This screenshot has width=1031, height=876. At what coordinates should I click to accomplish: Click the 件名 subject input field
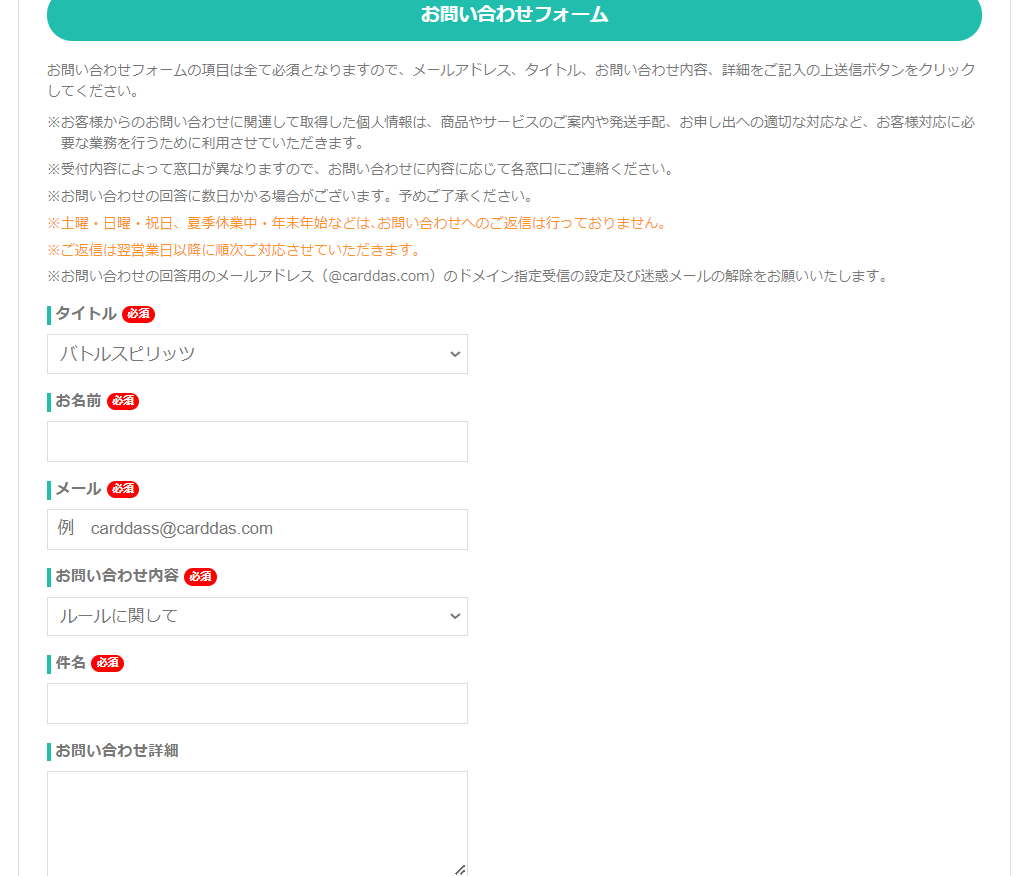257,704
